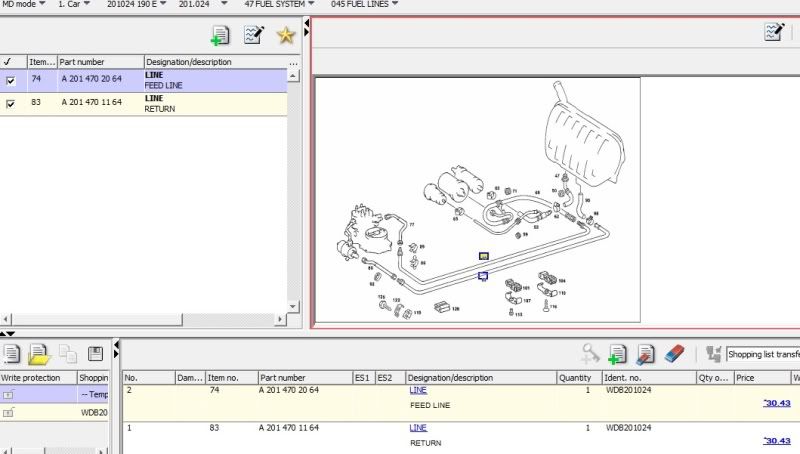Click the LINE link for FEED LINE row
Viewport: 800px width, 454px height.
click(x=418, y=391)
